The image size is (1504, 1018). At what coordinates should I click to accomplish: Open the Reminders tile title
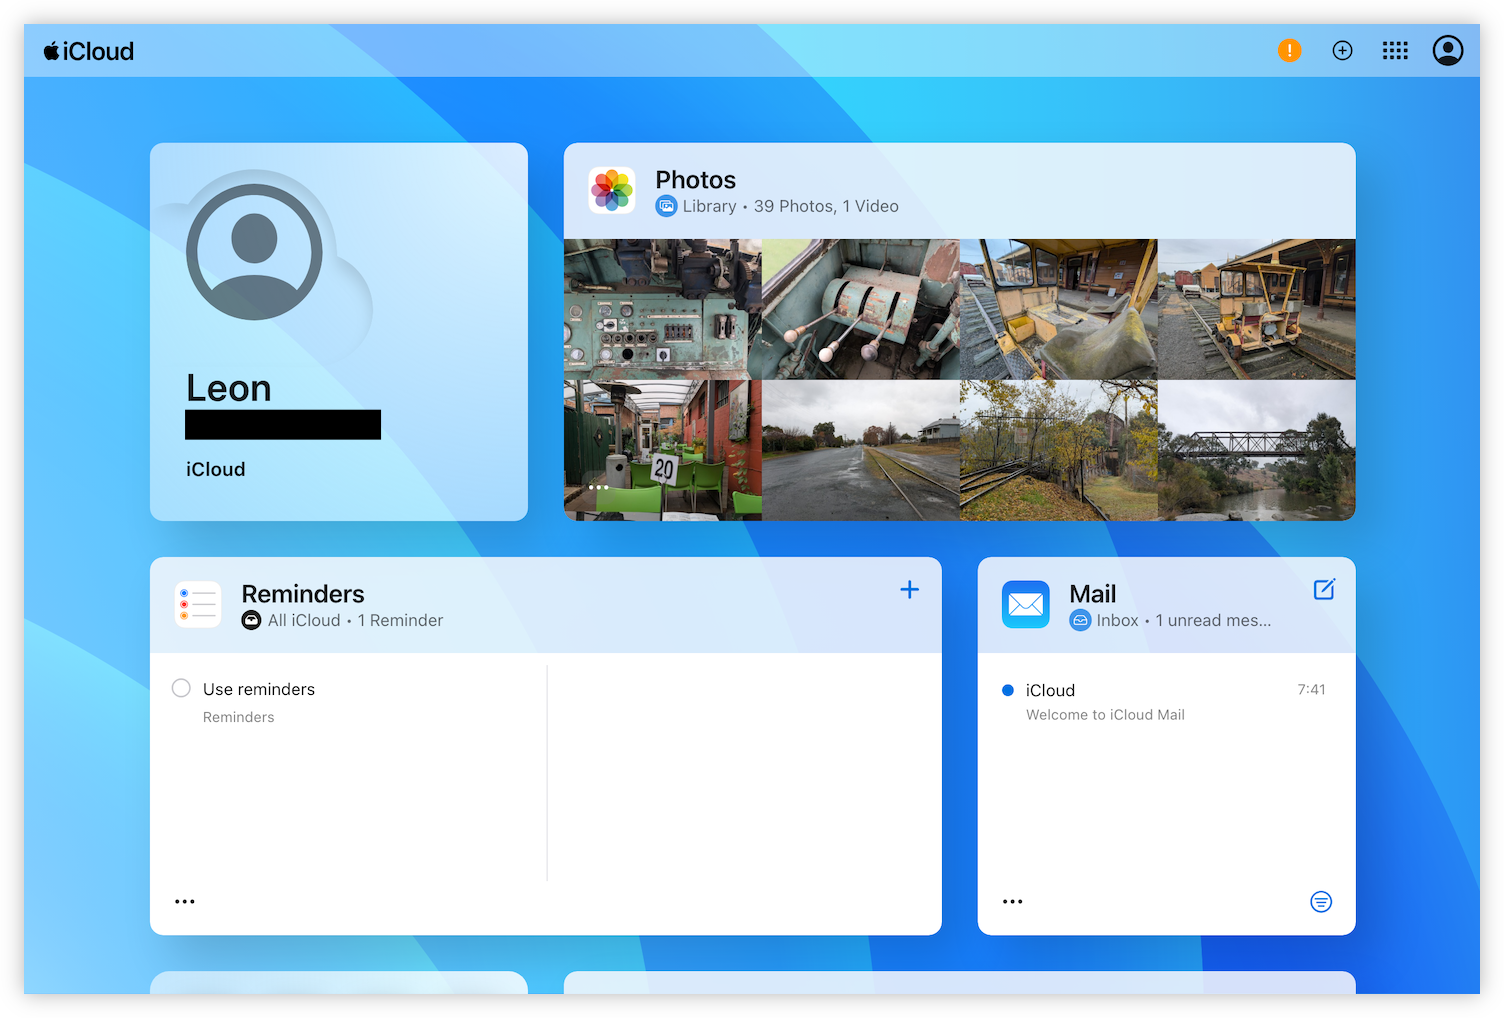coord(303,594)
